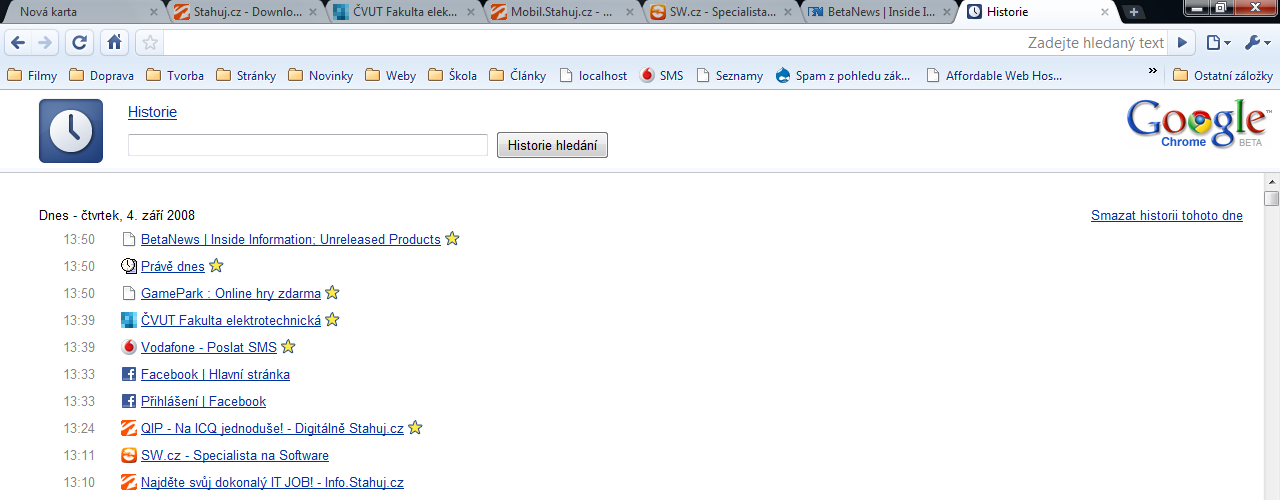The image size is (1280, 500).
Task: Click the star beside Vodafone - Poslat SMS
Action: (288, 347)
